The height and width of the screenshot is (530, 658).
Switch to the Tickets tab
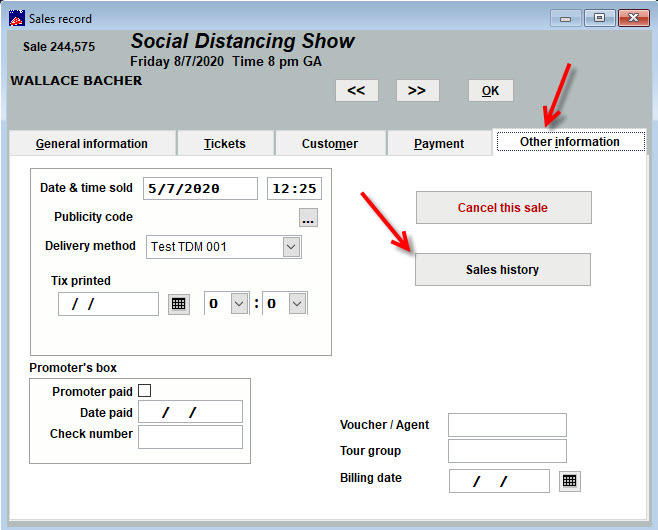[x=224, y=143]
